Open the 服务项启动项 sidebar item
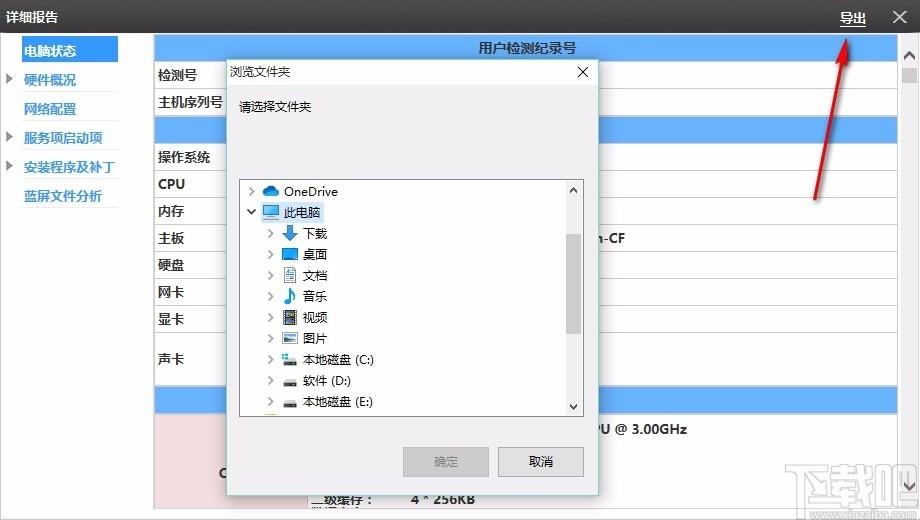920x520 pixels. tap(63, 138)
